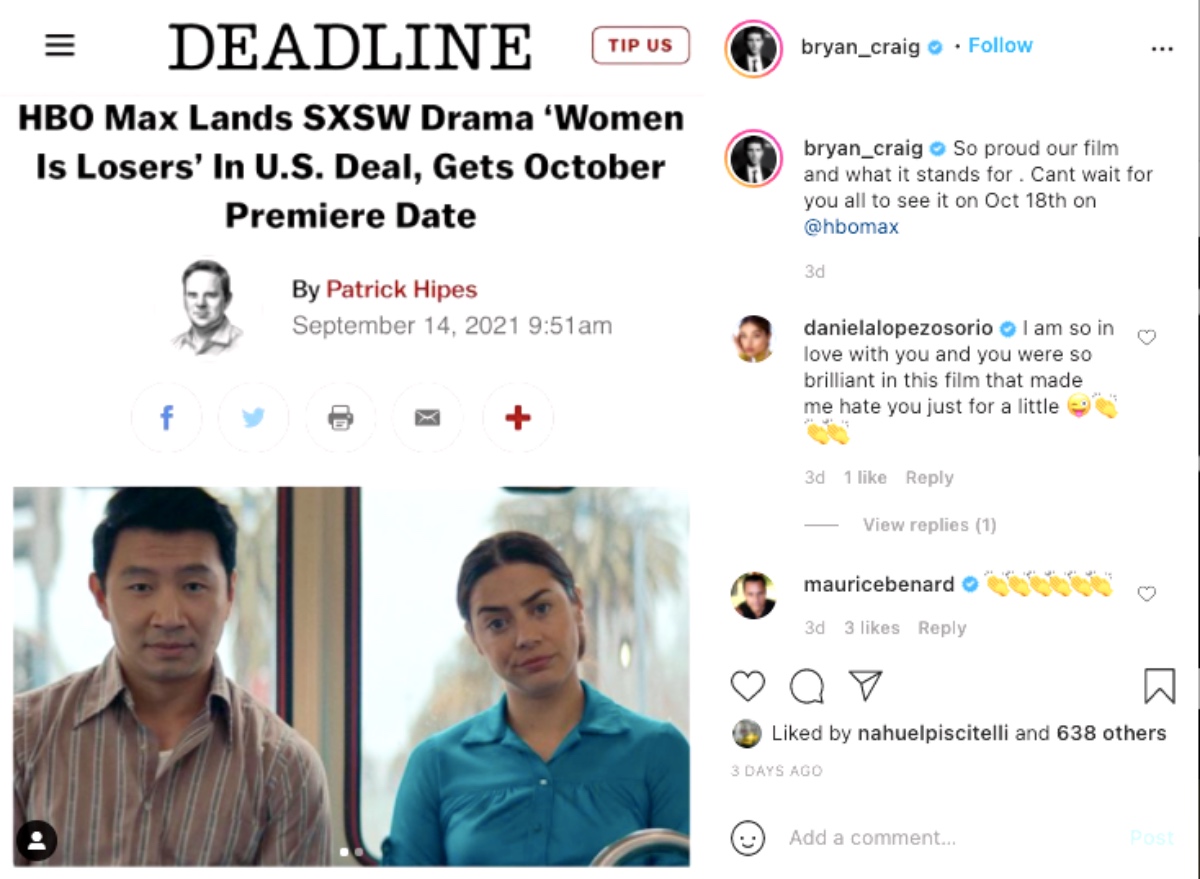Save post with bookmark icon
The image size is (1200, 879).
click(x=1159, y=686)
